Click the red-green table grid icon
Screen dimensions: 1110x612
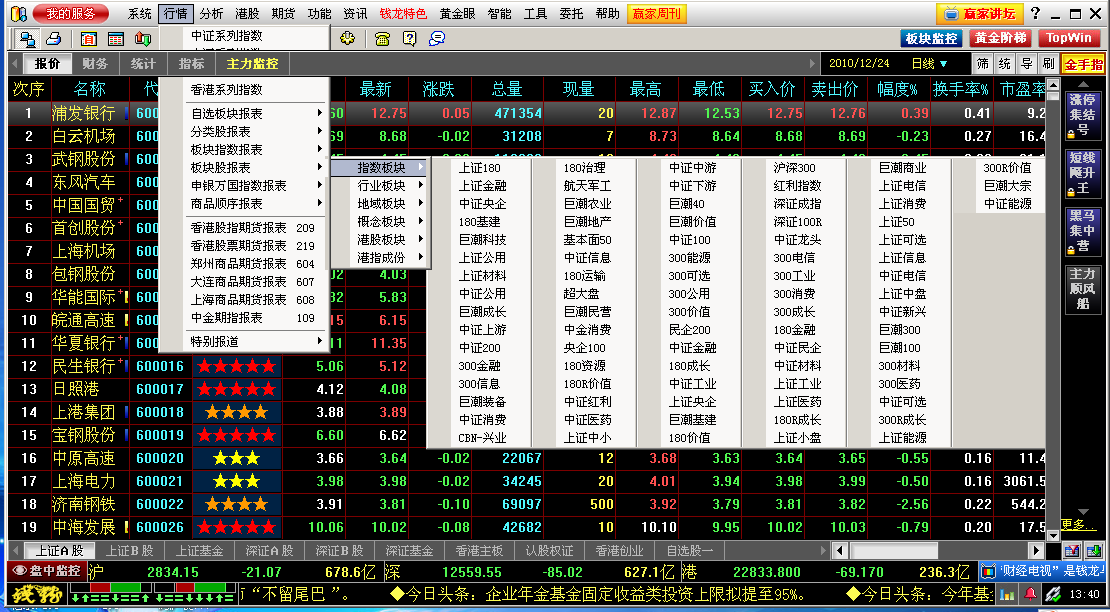pos(115,38)
